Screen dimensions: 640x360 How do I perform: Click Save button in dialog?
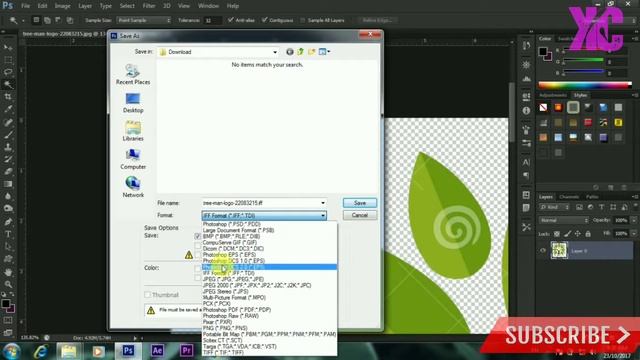tap(360, 203)
